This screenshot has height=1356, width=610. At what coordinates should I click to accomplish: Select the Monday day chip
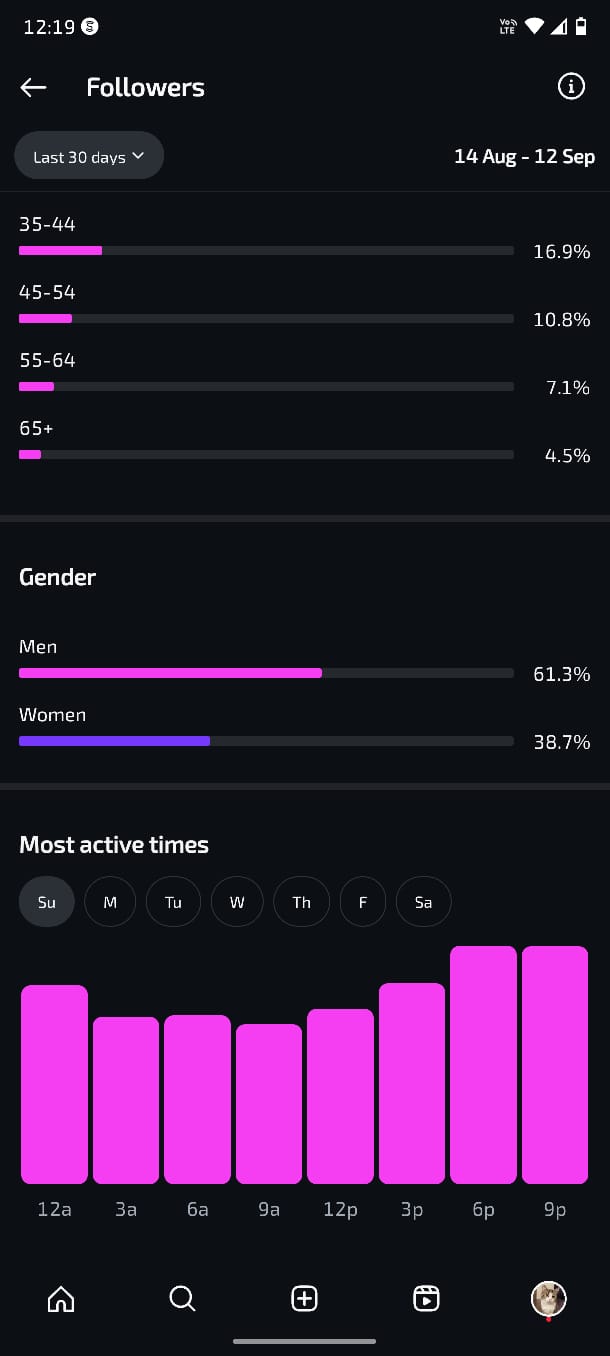point(110,902)
